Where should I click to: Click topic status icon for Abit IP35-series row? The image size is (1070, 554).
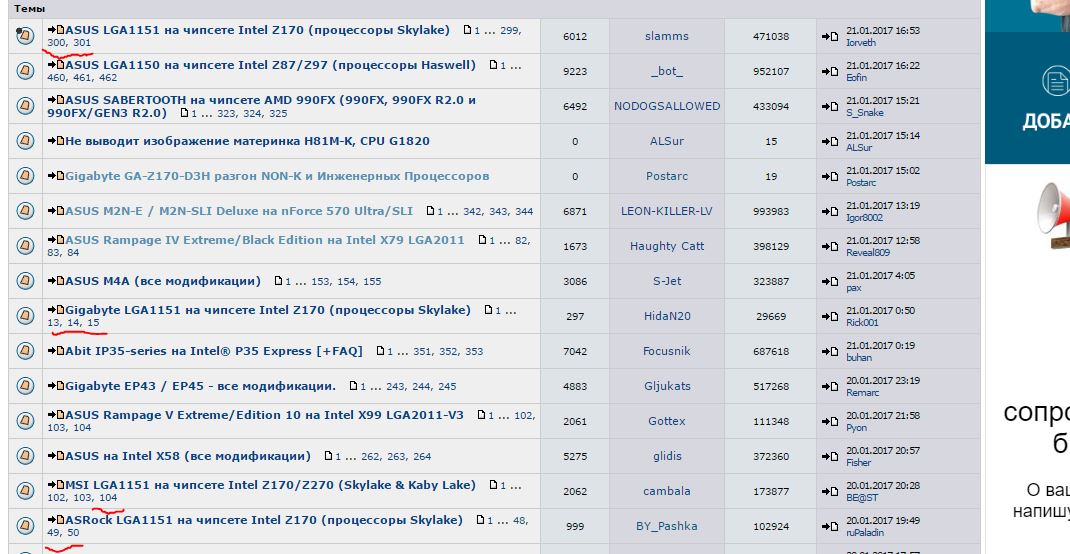25,351
